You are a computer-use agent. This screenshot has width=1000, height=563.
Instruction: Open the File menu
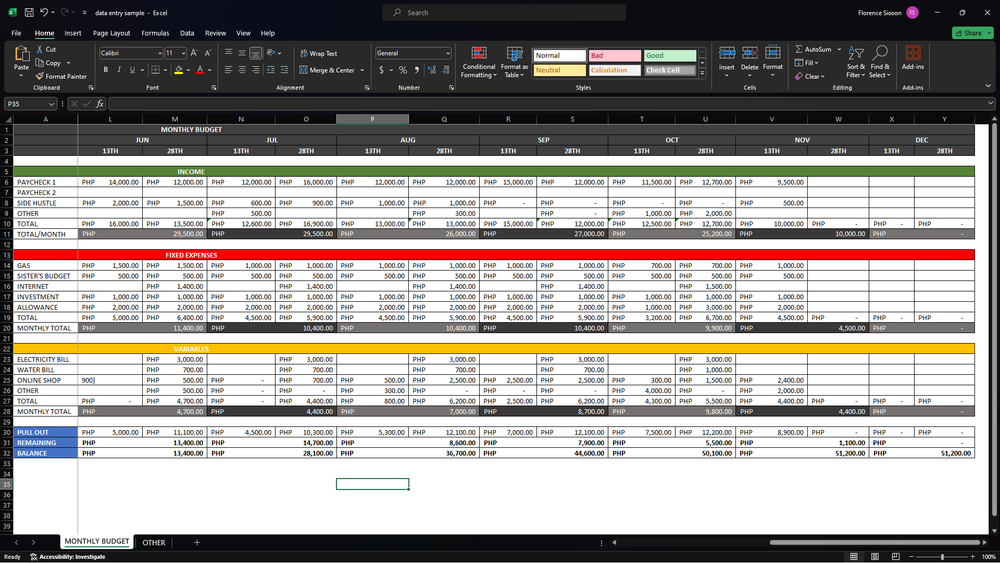coord(16,33)
